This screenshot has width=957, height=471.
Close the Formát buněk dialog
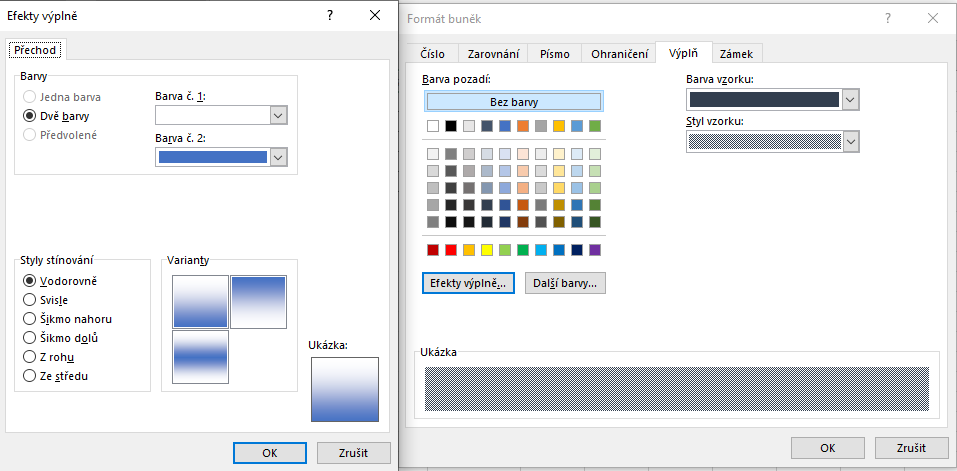click(931, 19)
